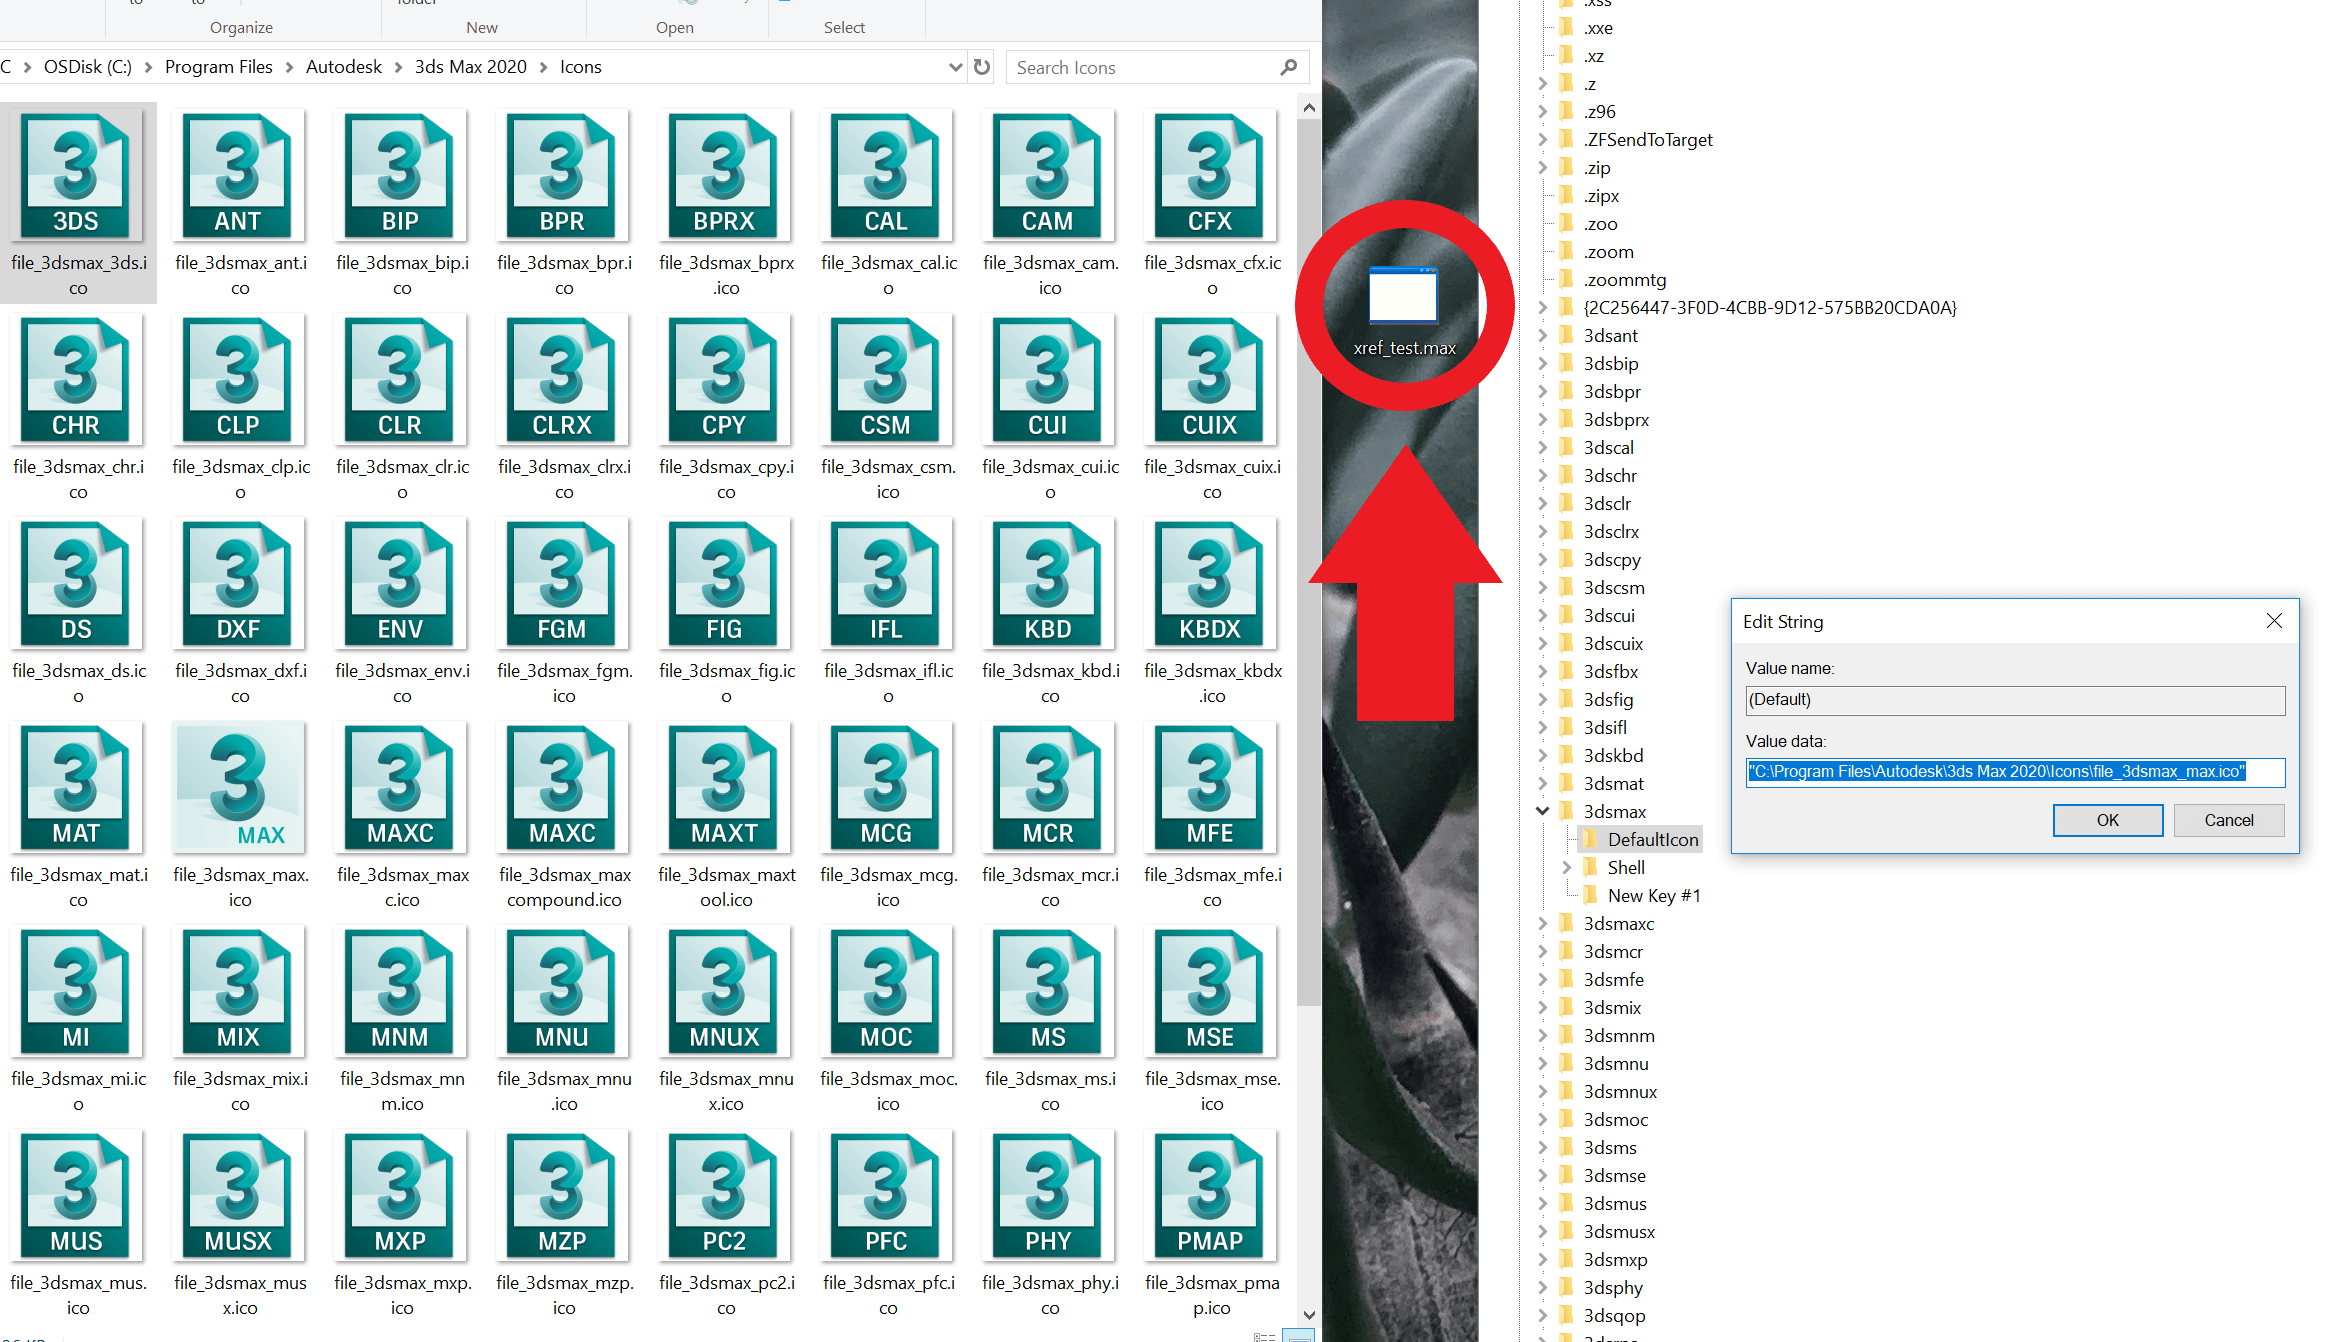The image size is (2338, 1342).
Task: Click the Autodesk breadcrumb in path
Action: tap(343, 67)
